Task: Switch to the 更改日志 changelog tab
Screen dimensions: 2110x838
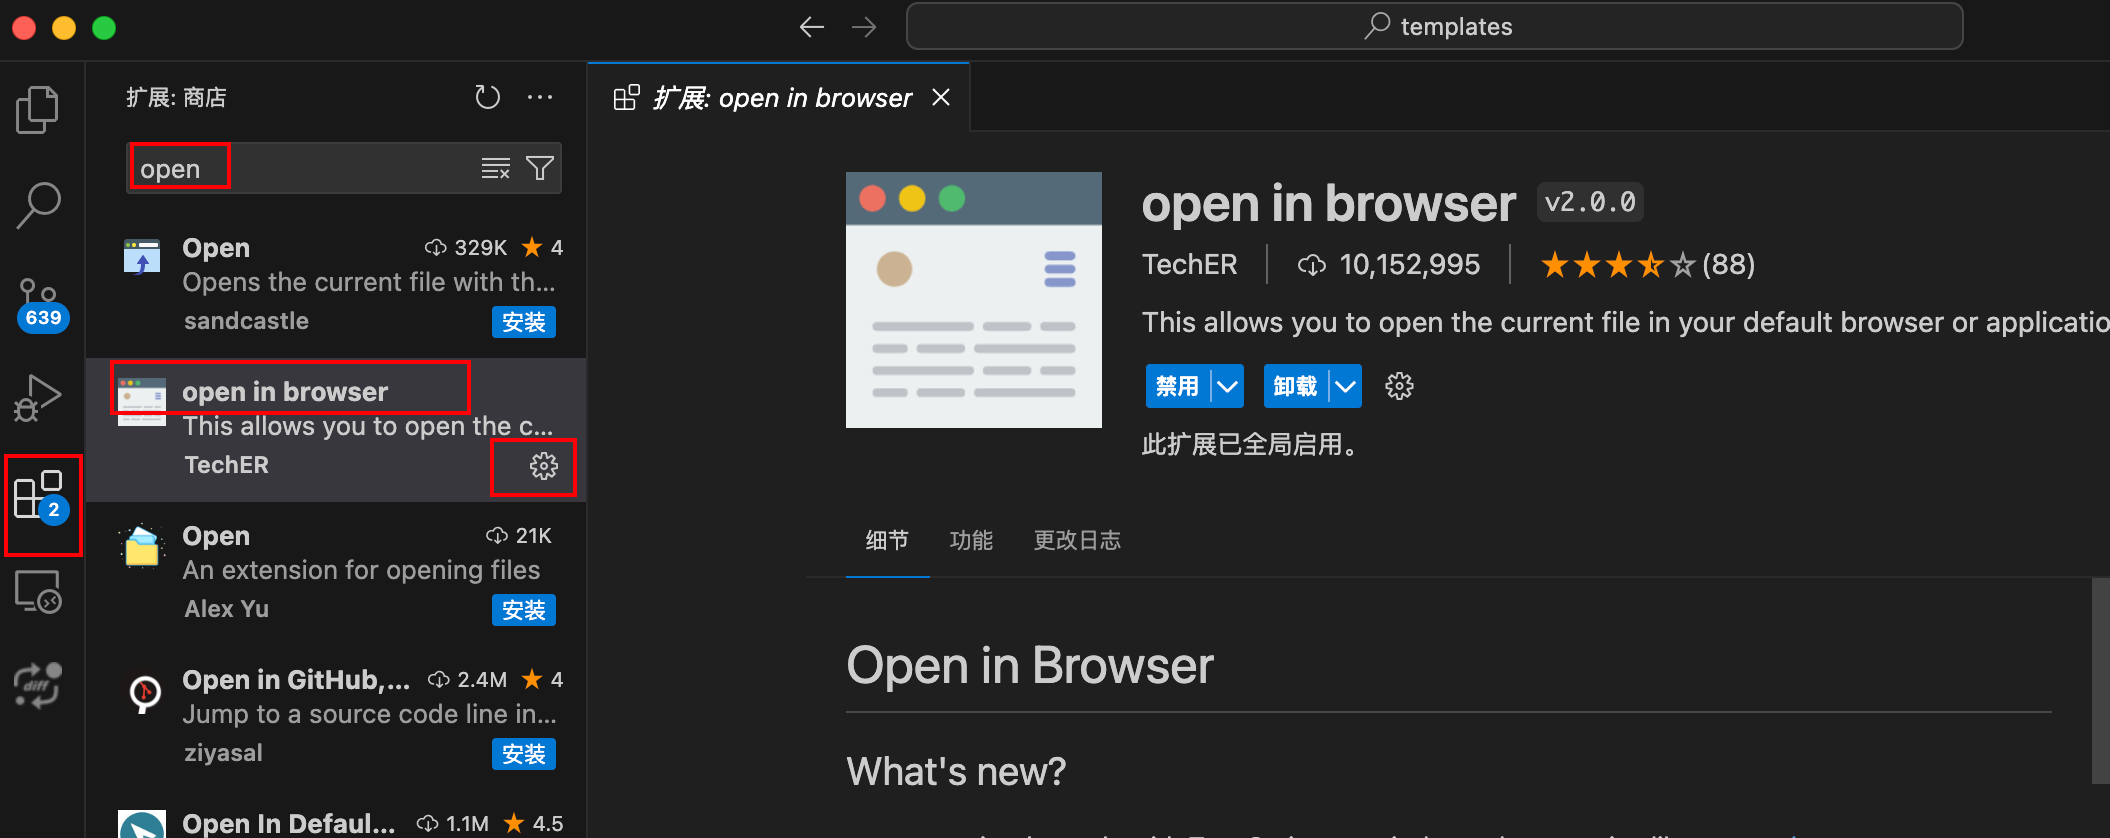Action: pos(1077,541)
